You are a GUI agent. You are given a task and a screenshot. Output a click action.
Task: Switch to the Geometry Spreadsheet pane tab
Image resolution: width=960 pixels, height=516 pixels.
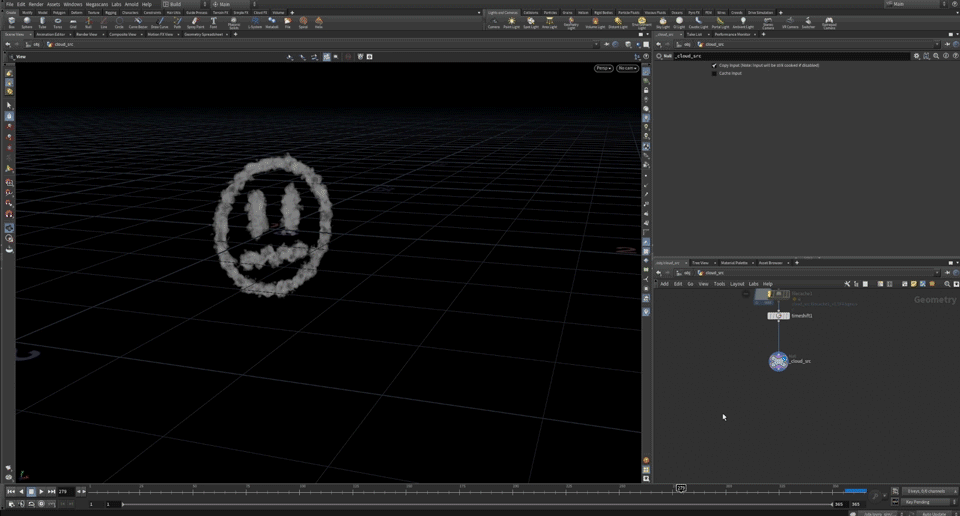pos(203,34)
